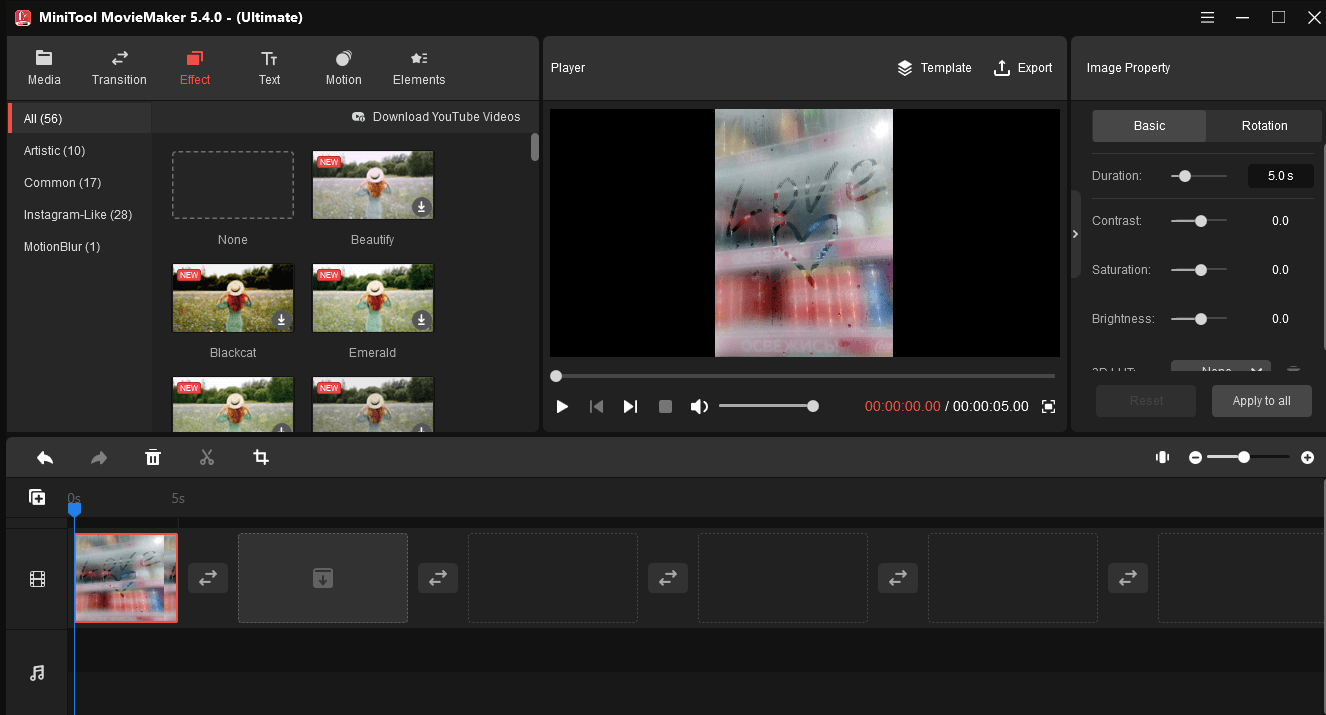Open the Text tab
Image resolution: width=1326 pixels, height=715 pixels.
(x=269, y=68)
